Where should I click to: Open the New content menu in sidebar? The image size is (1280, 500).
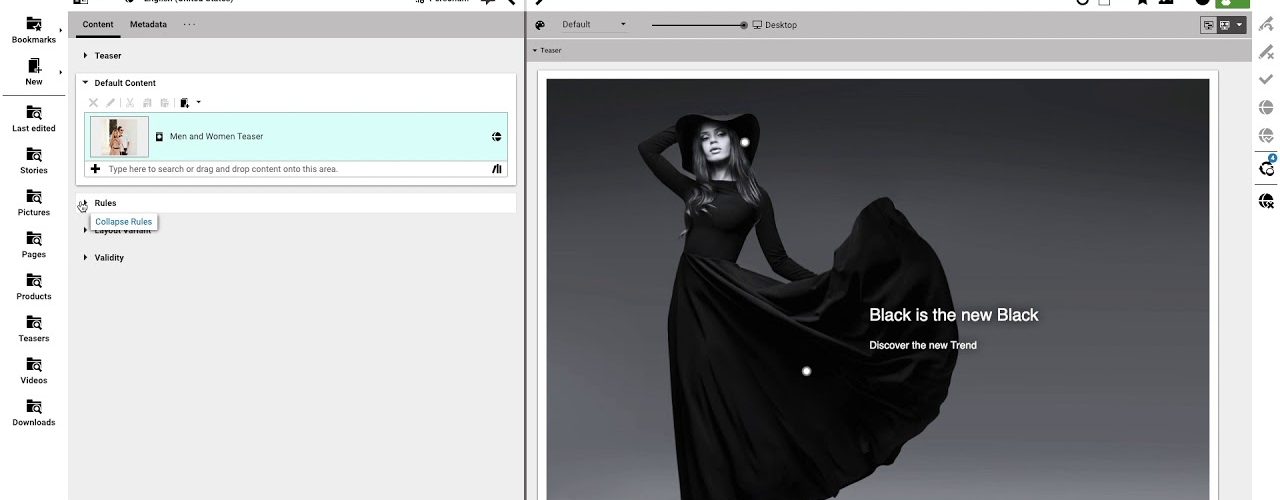tap(33, 72)
